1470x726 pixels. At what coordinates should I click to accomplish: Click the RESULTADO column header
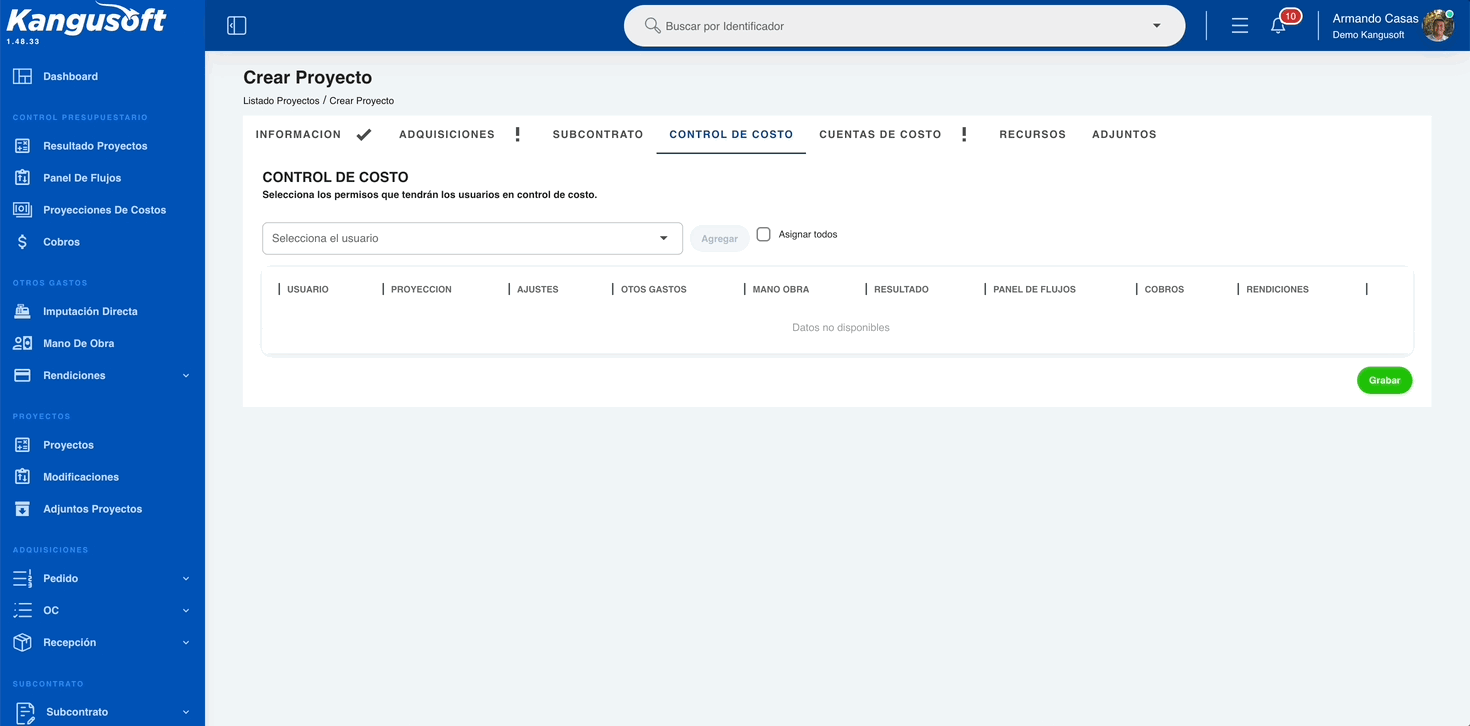901,289
